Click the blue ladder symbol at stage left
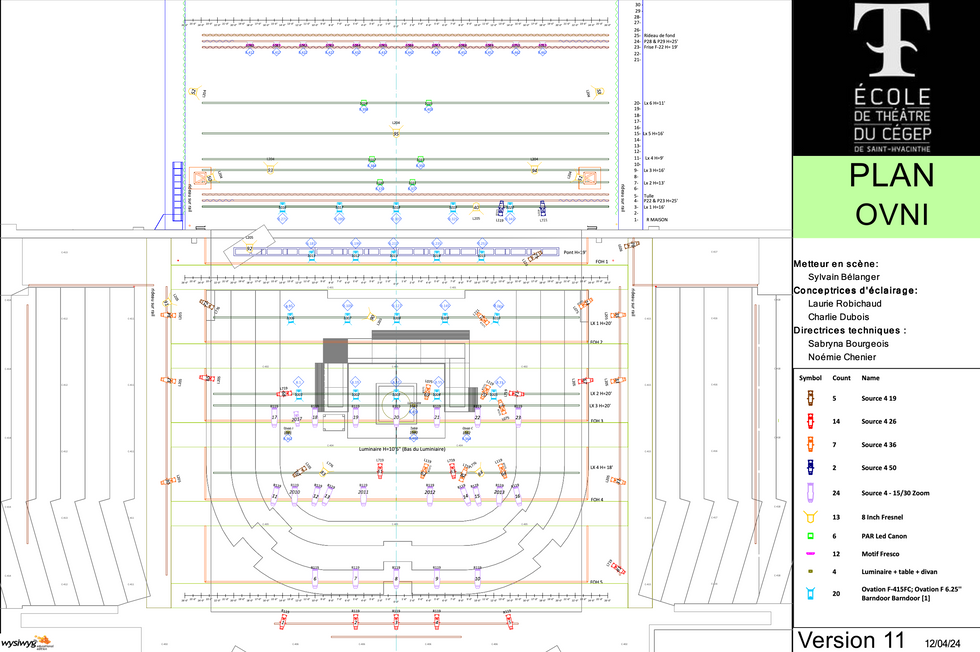980x652 pixels. pyautogui.click(x=178, y=191)
